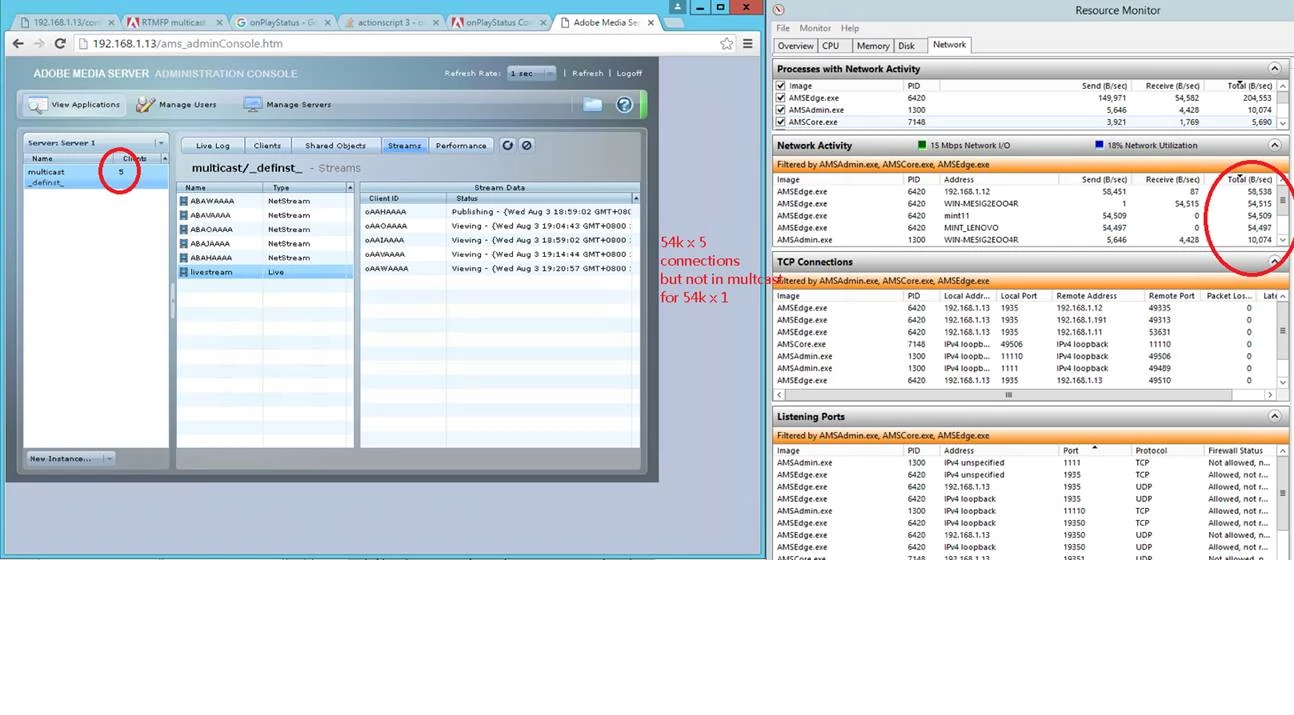
Task: Collapse Processes with Network Activity section
Action: pos(1274,69)
